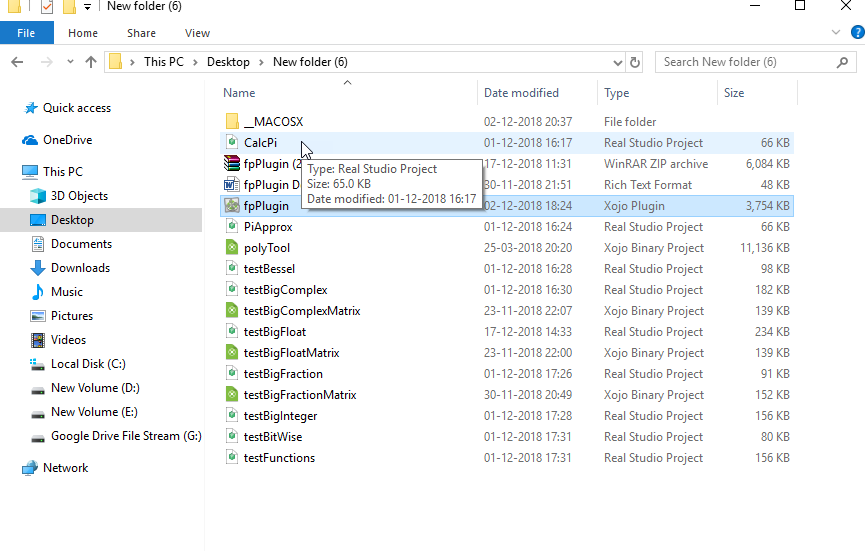865x551 pixels.
Task: Select Quick access in navigation pane
Action: point(77,108)
